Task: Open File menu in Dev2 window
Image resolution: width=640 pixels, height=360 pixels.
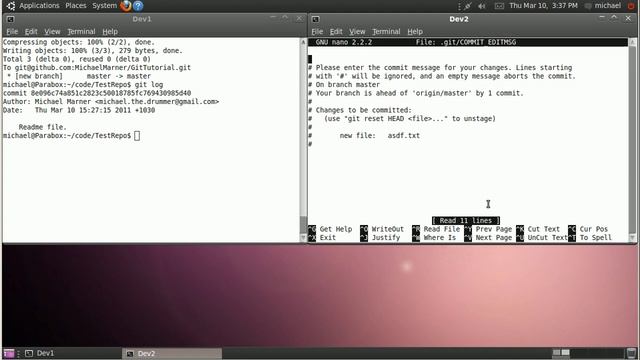Action: (317, 31)
